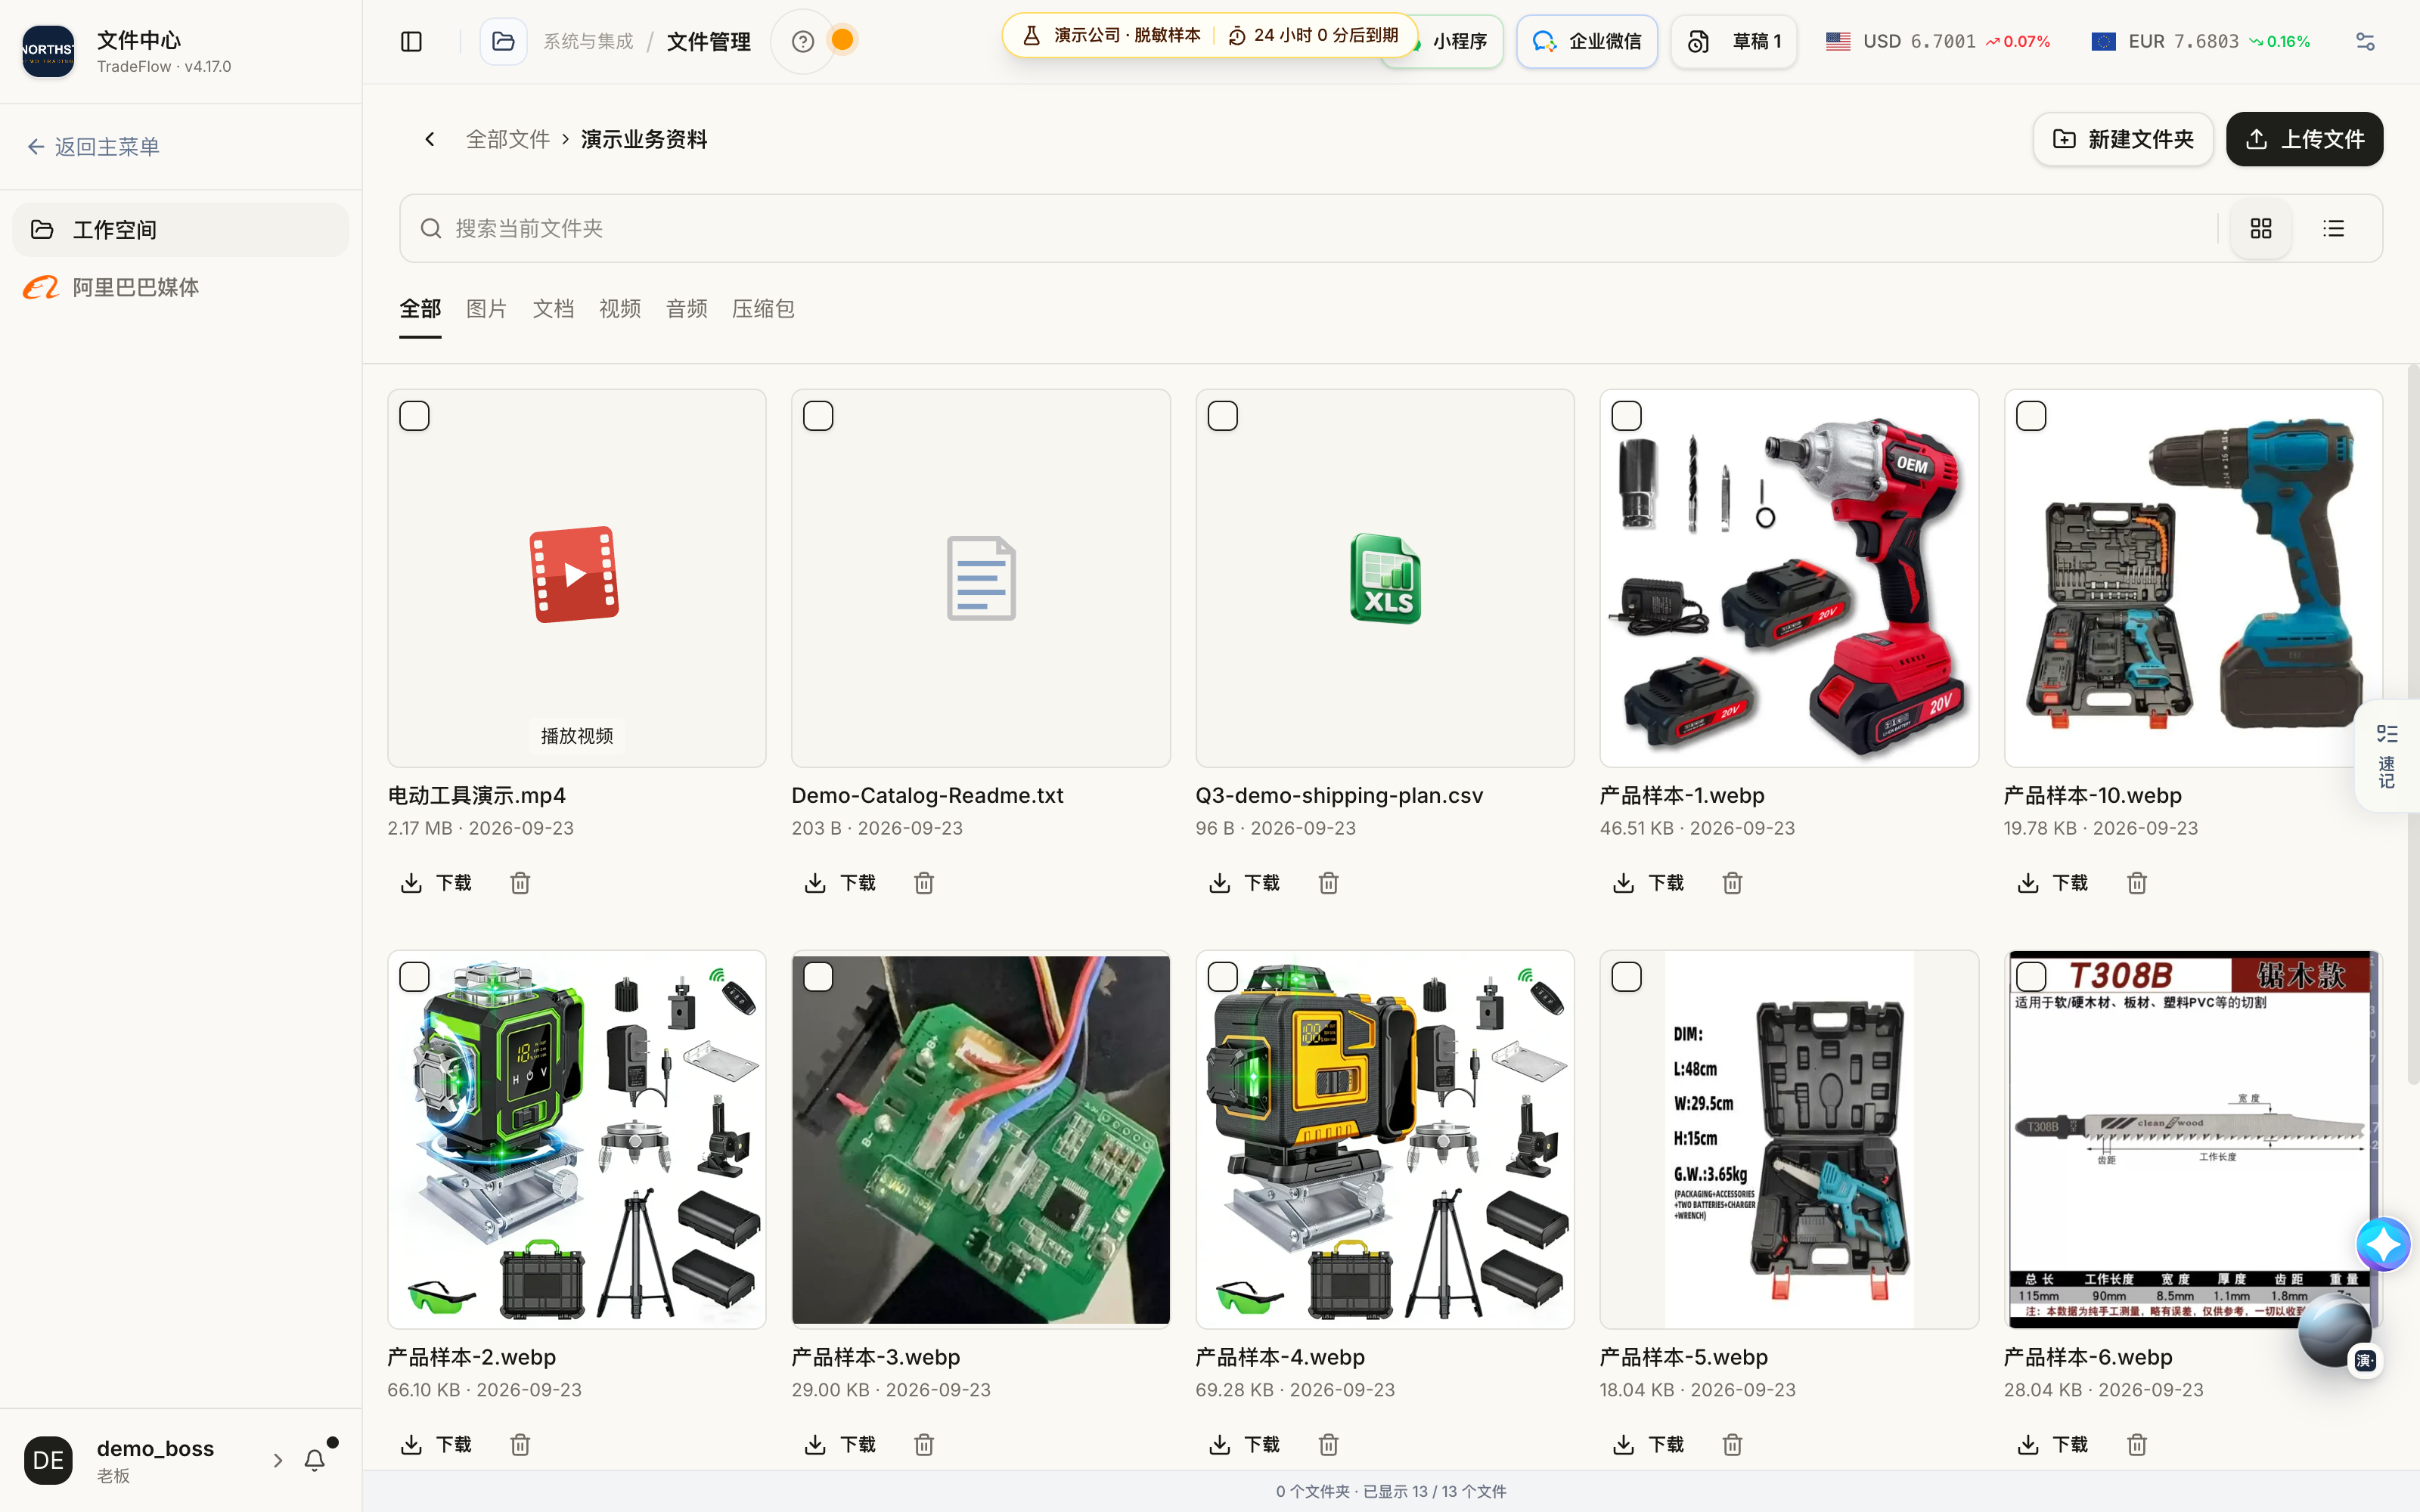Click 返回主菜单 link
This screenshot has width=2420, height=1512.
point(93,147)
